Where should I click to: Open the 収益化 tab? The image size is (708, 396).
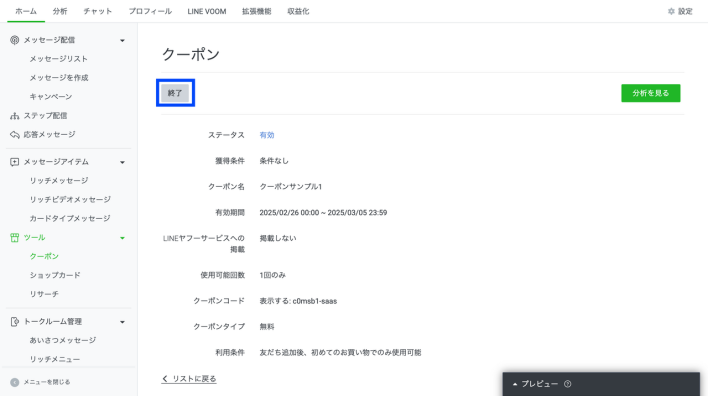(x=298, y=11)
